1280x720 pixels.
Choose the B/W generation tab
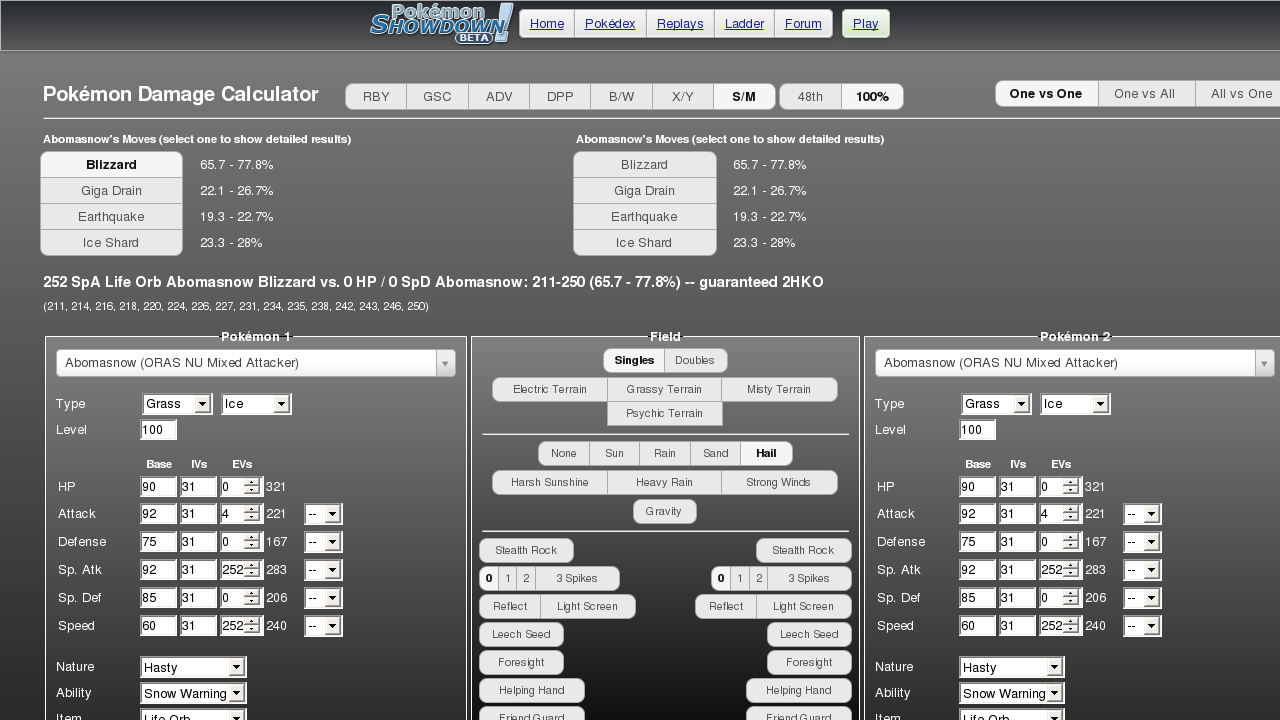pyautogui.click(x=621, y=97)
